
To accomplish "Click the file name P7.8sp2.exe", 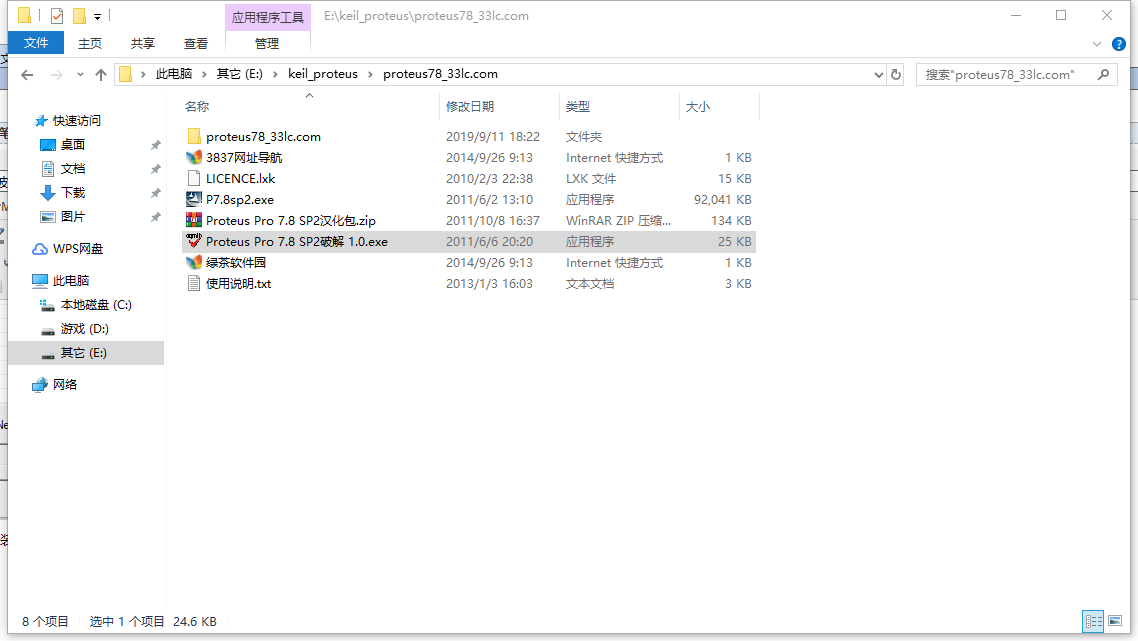I will 240,200.
